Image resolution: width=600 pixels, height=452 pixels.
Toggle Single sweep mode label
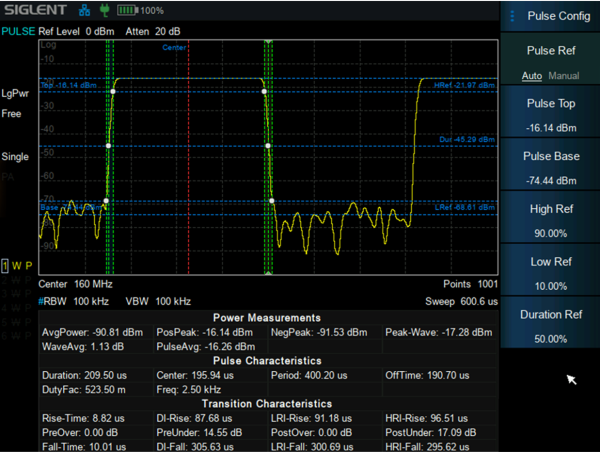coord(15,157)
